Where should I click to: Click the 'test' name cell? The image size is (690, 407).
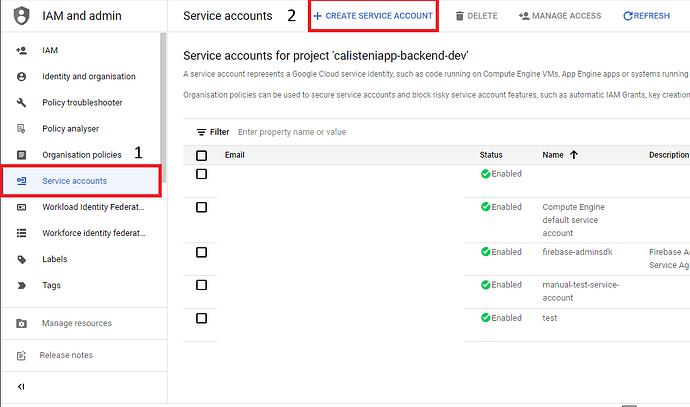(550, 318)
